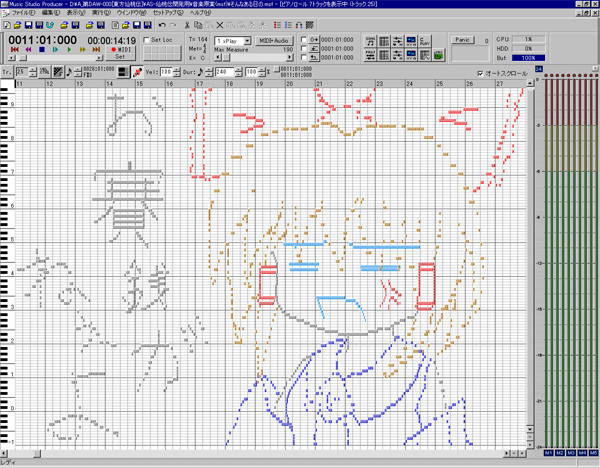Screen dimensions: 600x468
Task: Click the checkered grid icon beside track number
Action: 57,72
